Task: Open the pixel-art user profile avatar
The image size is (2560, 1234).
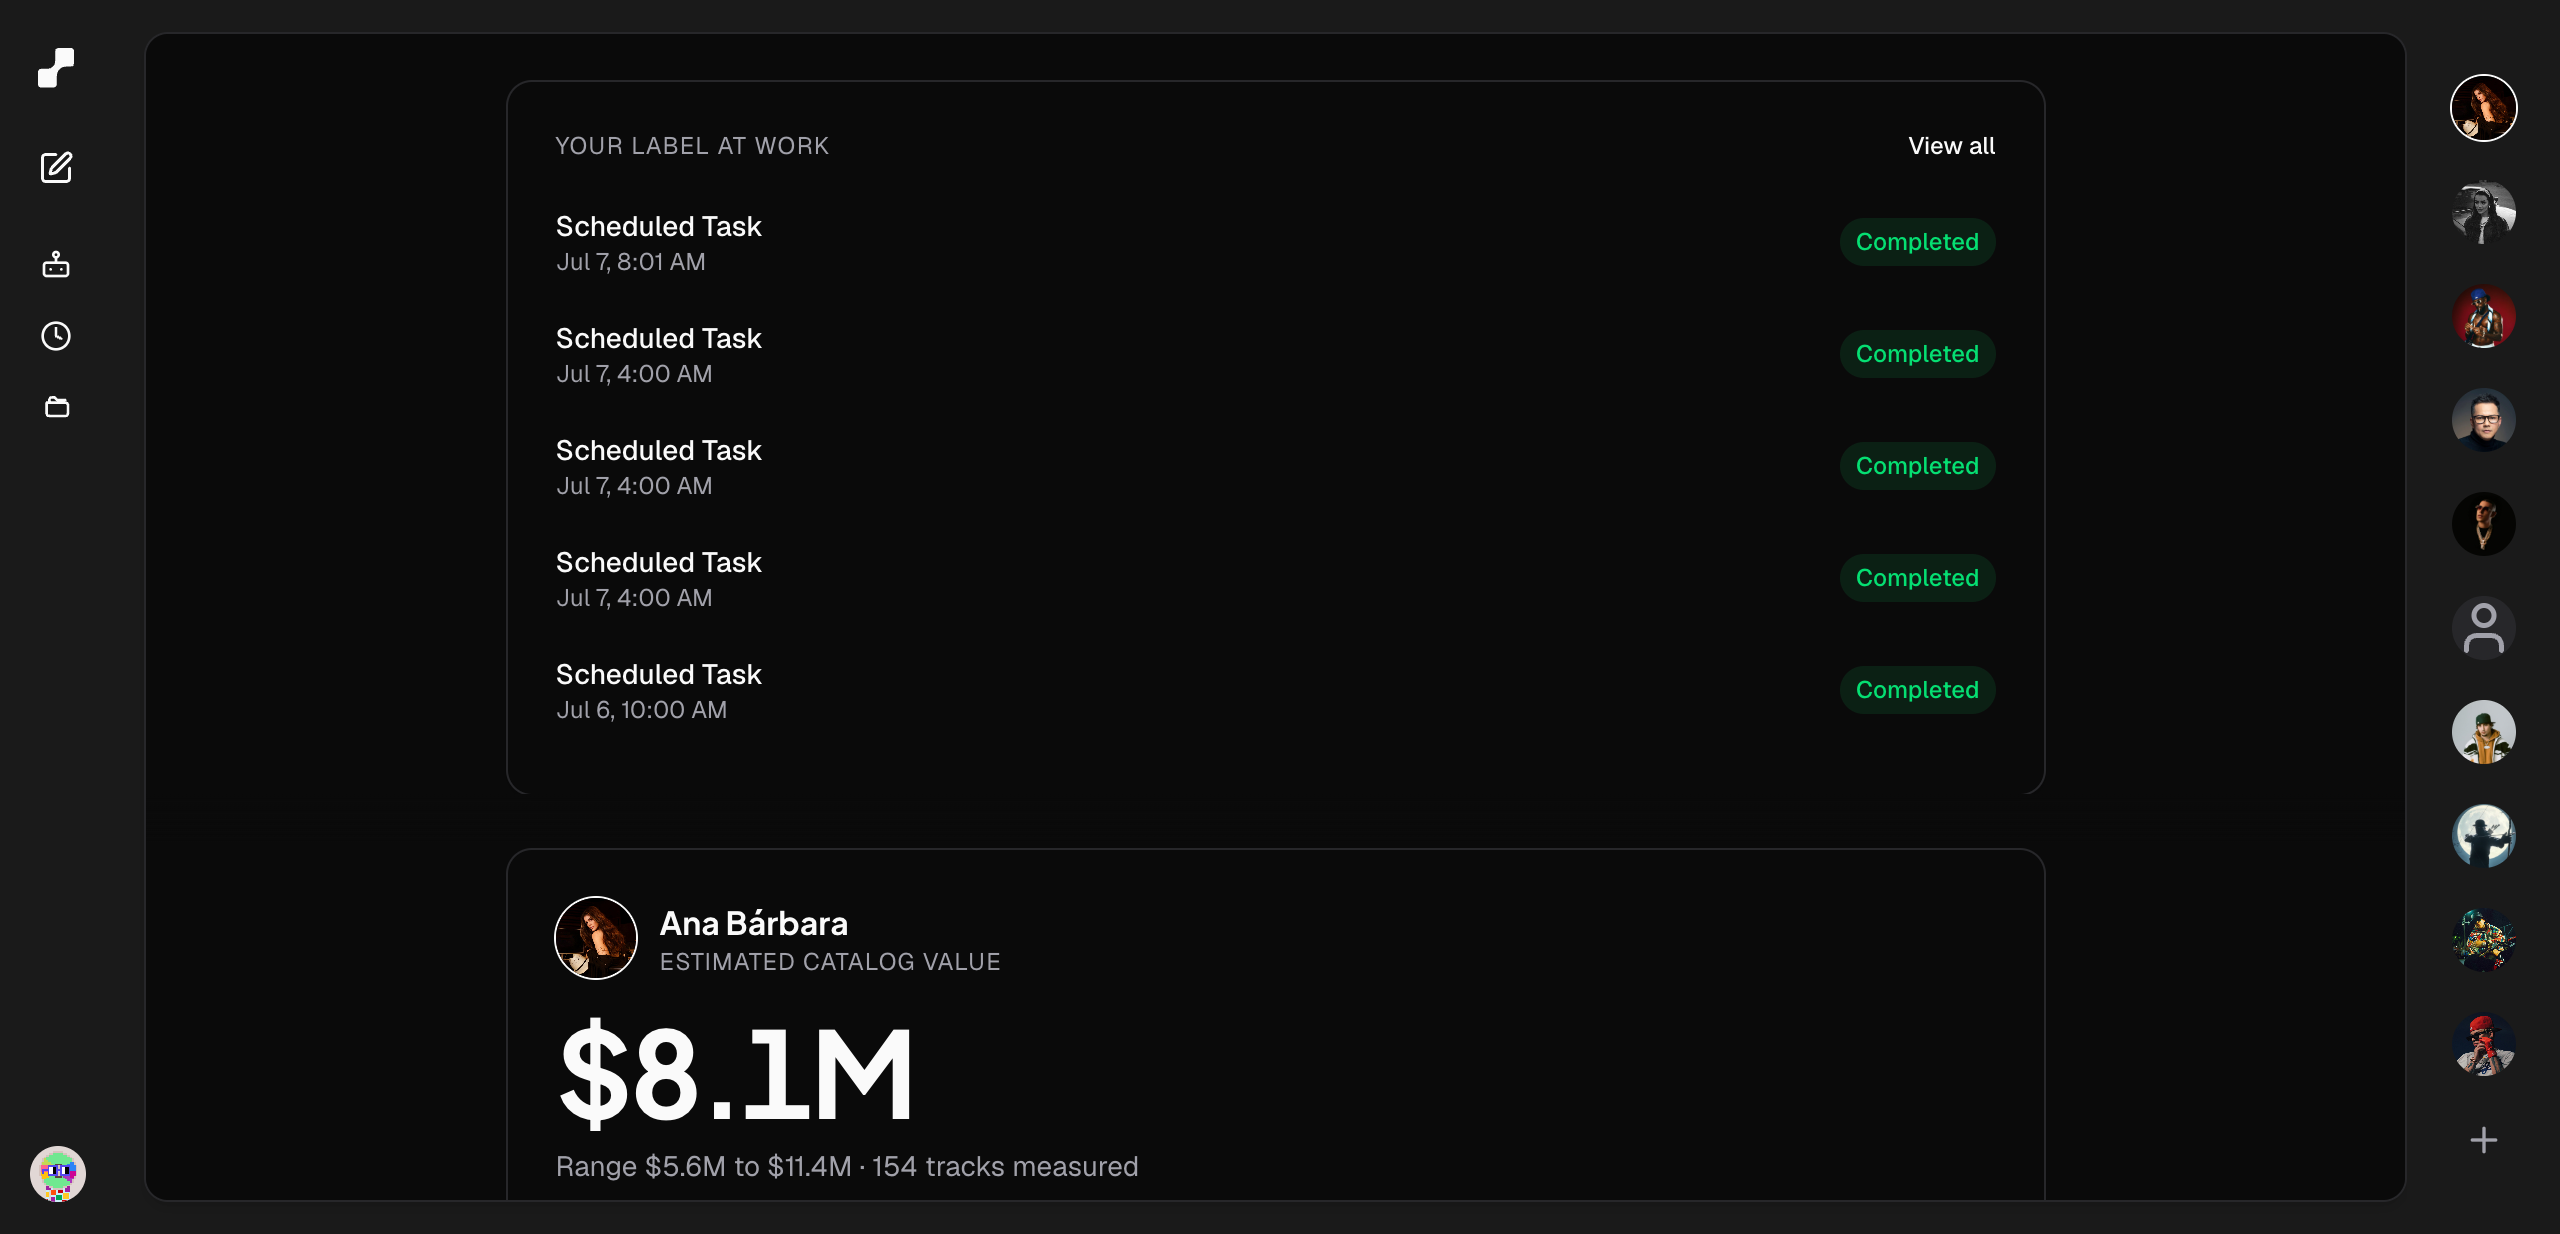Action: coord(58,1173)
